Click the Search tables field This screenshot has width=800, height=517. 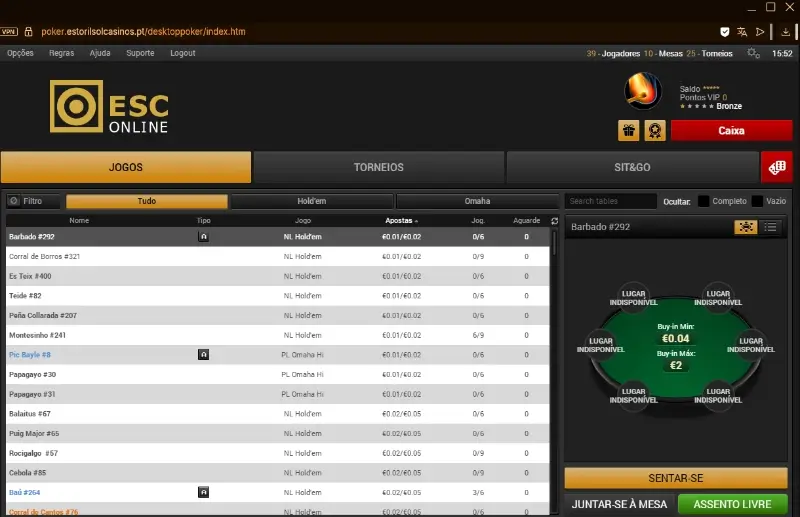[610, 201]
